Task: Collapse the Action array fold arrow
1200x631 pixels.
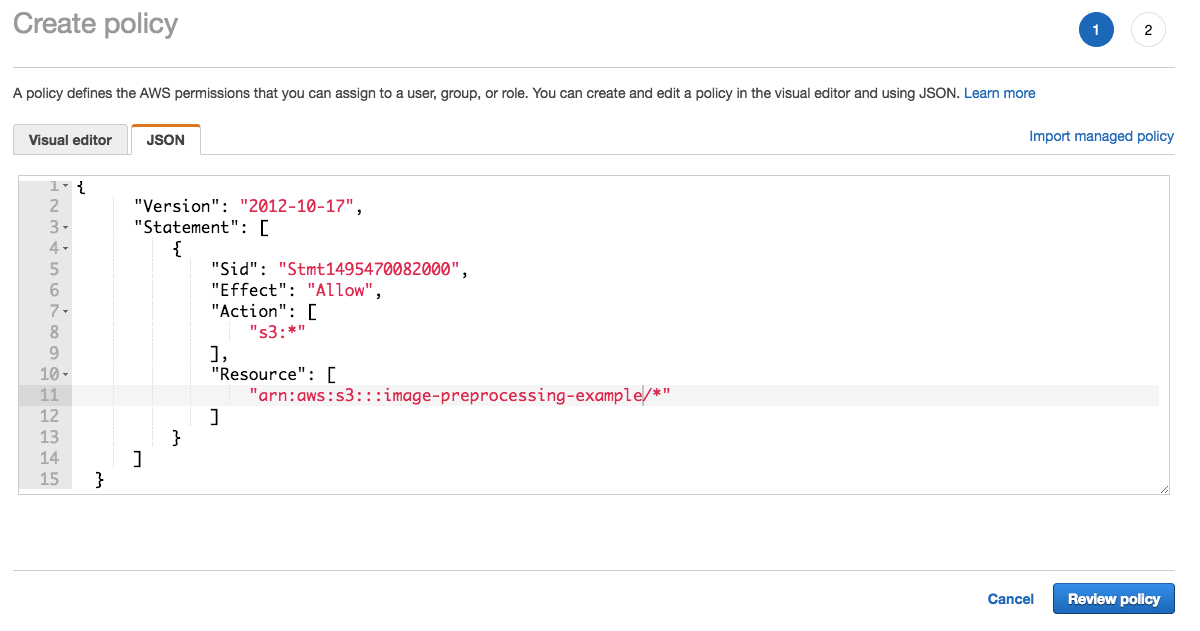Action: [66, 311]
